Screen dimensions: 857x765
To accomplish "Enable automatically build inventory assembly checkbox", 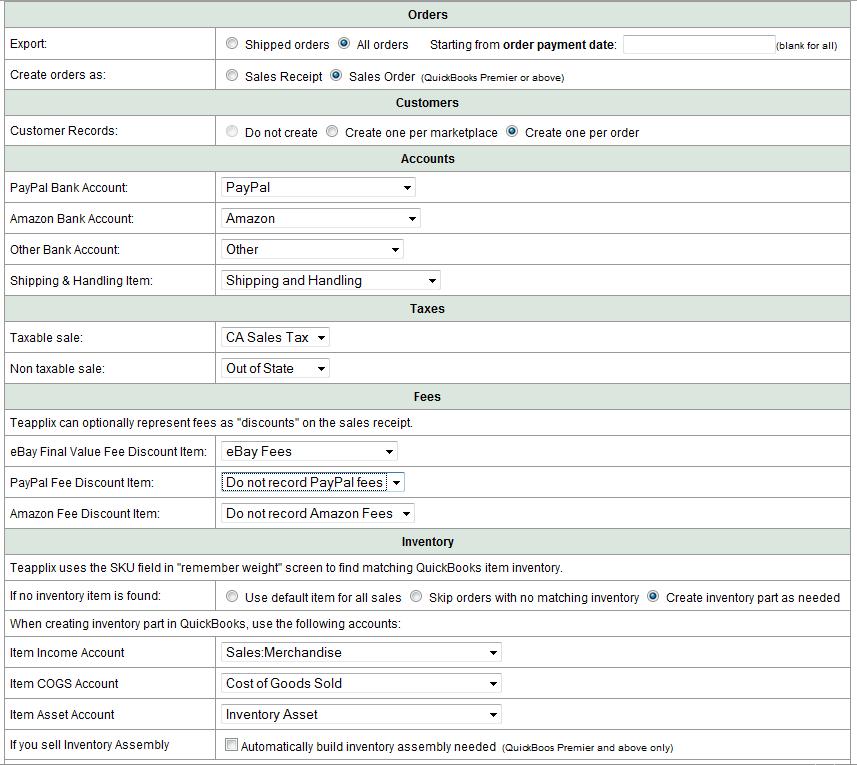I will coord(232,745).
